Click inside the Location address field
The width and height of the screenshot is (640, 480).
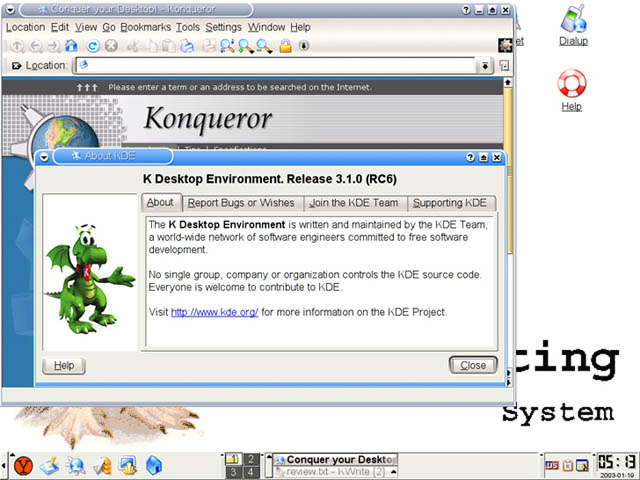[276, 65]
